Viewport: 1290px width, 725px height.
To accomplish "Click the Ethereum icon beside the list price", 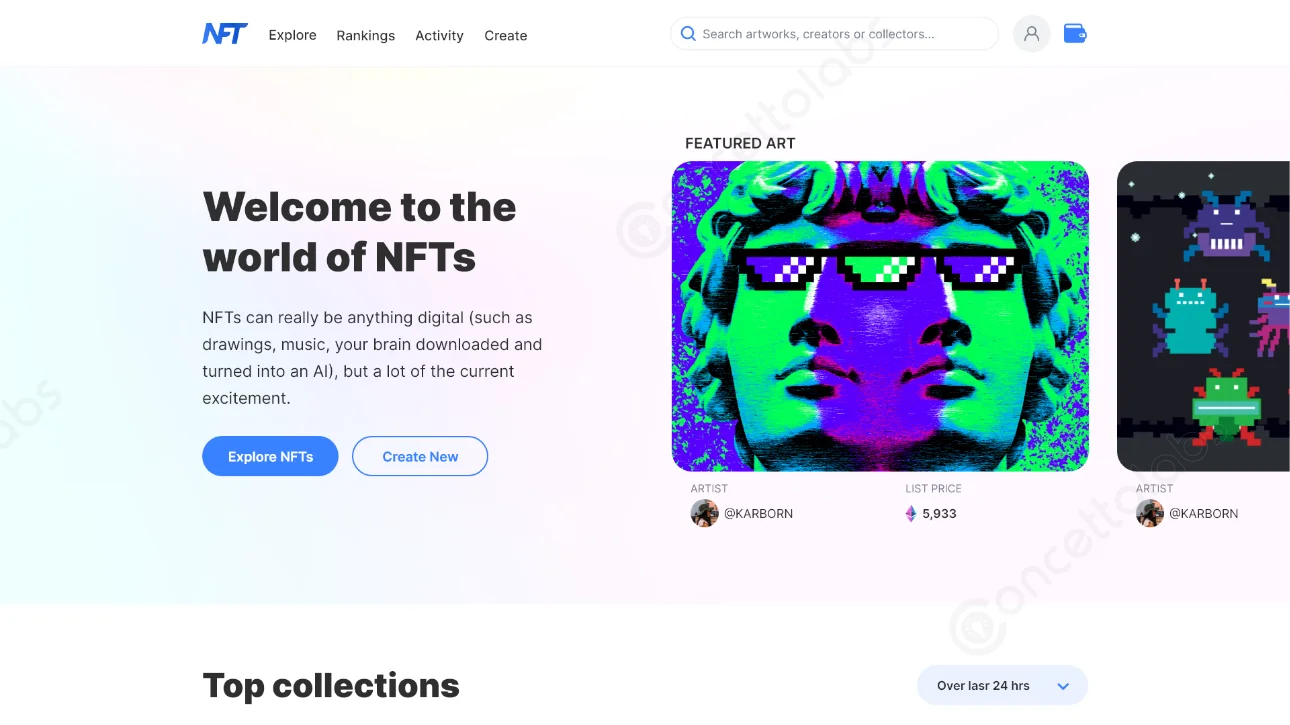I will pos(910,513).
